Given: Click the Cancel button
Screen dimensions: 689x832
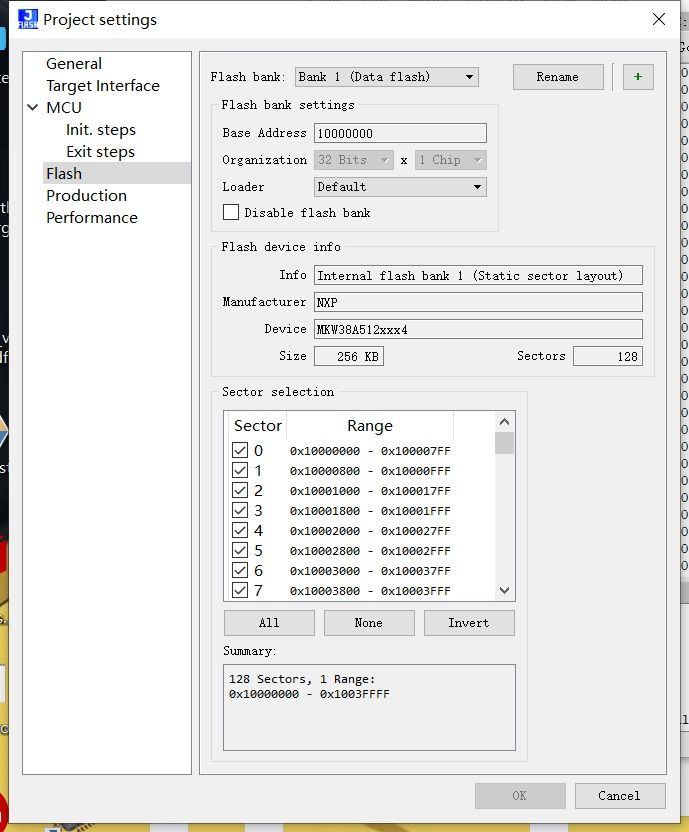Looking at the screenshot, I should coord(620,796).
